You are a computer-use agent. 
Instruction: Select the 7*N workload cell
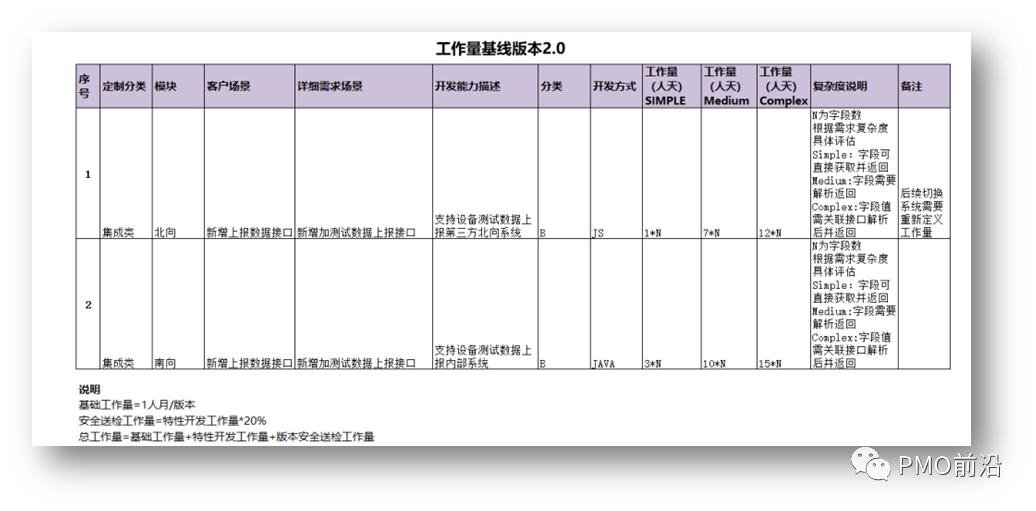click(729, 174)
